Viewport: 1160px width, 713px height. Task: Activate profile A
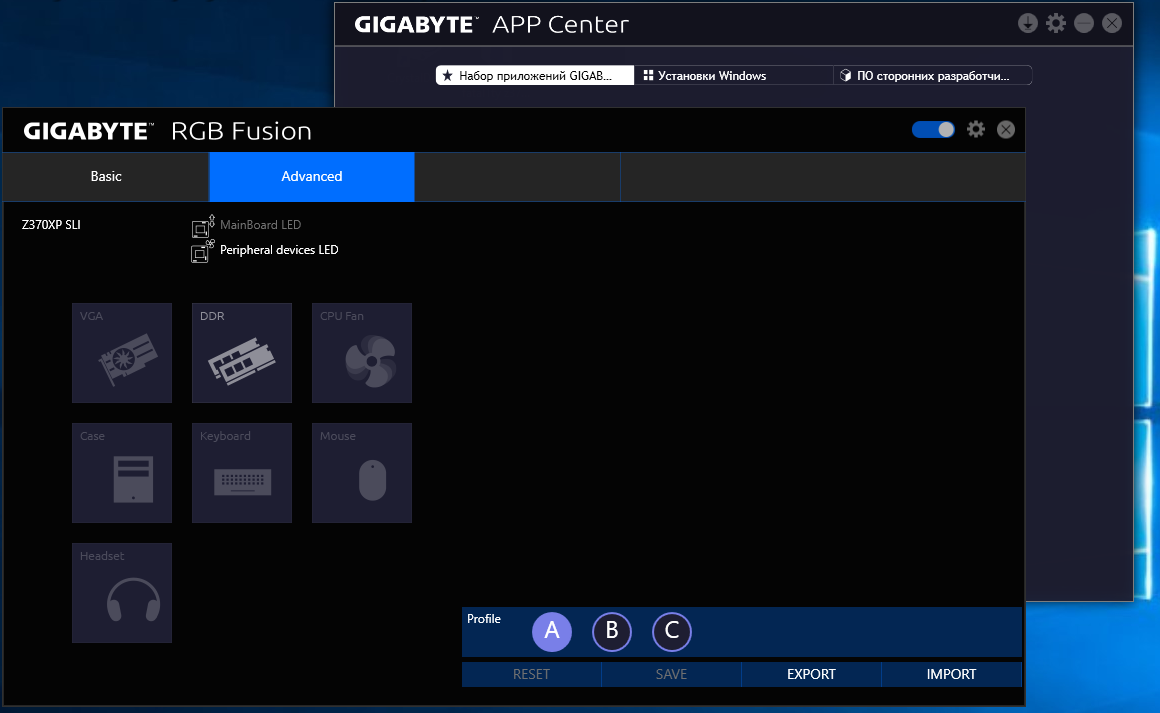[x=552, y=632]
